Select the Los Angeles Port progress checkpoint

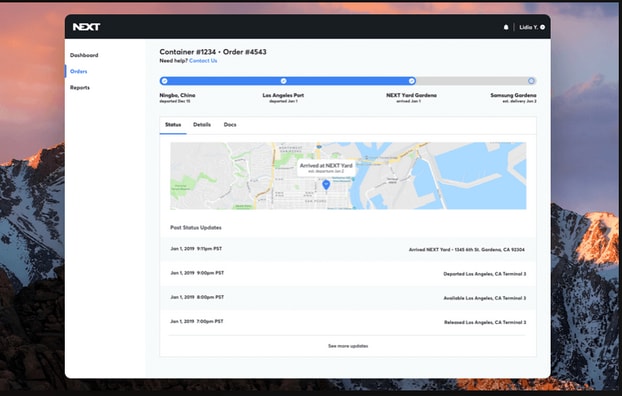click(x=284, y=81)
